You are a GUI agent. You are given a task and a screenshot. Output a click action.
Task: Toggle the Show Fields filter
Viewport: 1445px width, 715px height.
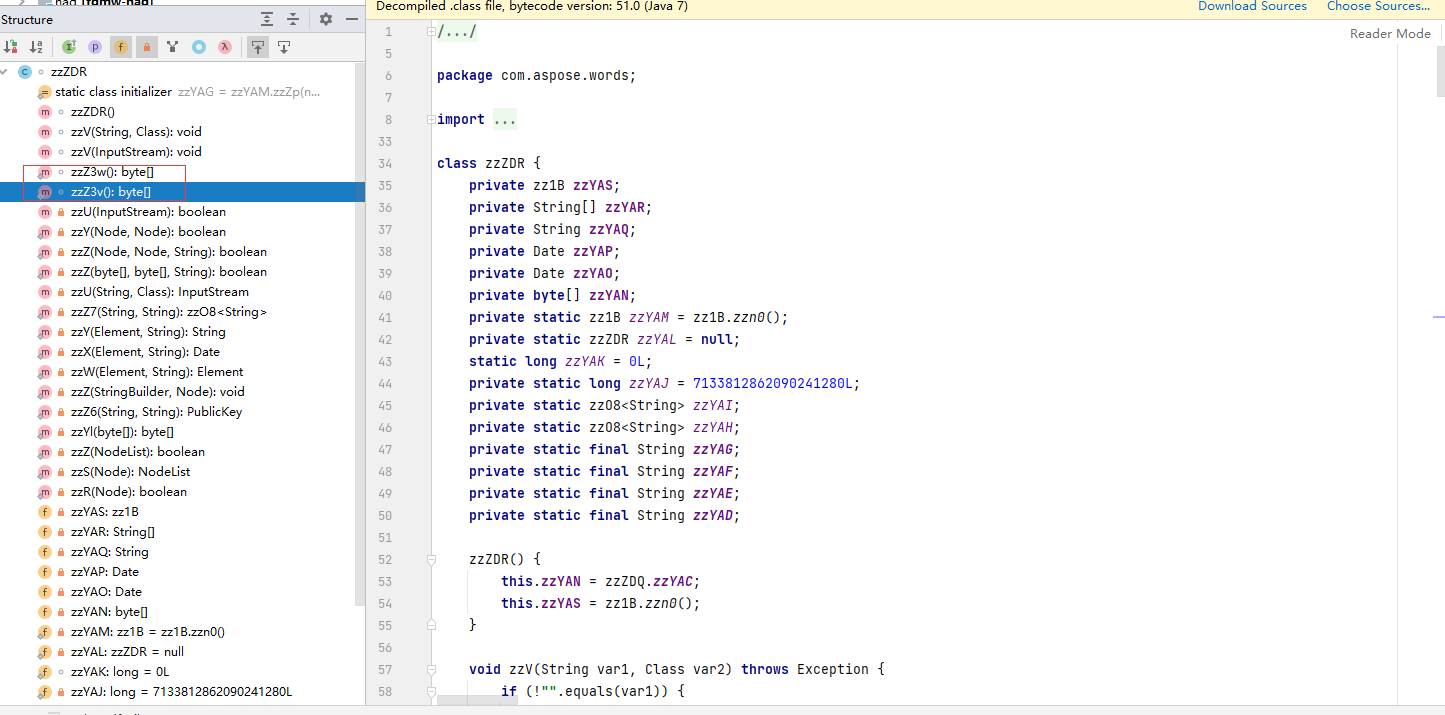120,46
